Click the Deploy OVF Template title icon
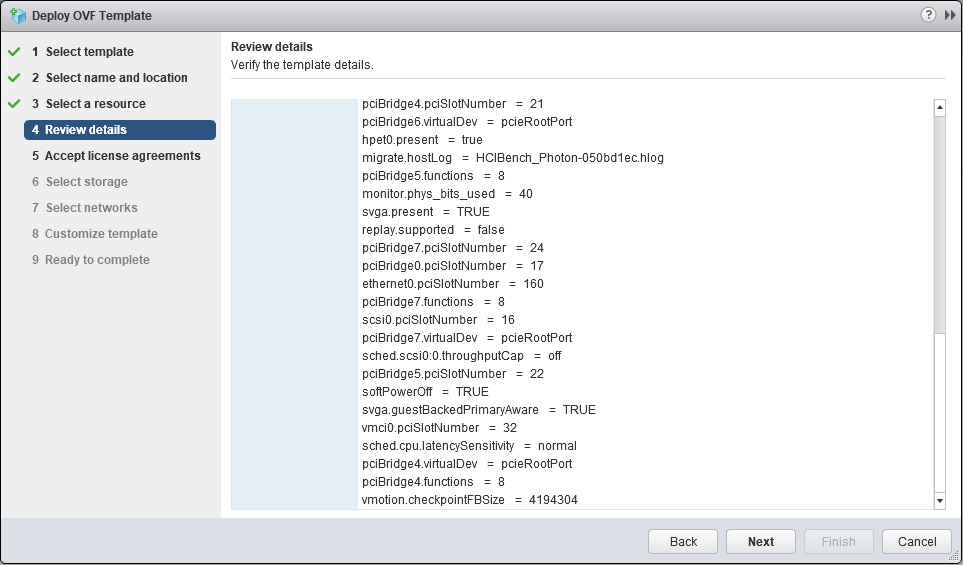 tap(18, 15)
